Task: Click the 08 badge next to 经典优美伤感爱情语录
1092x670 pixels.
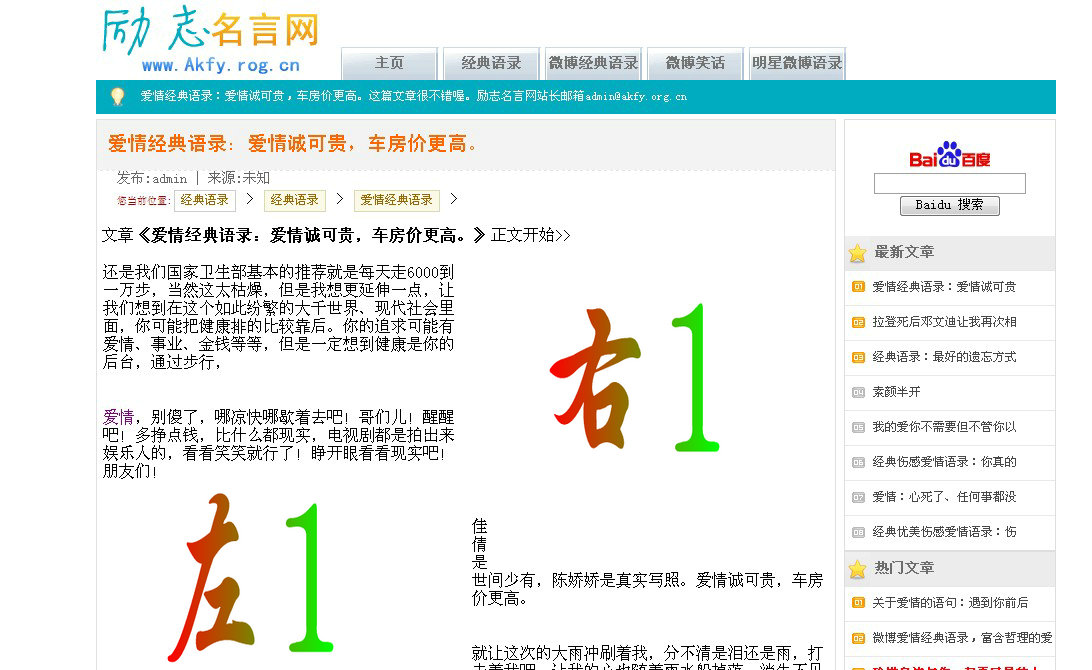Action: [x=858, y=532]
